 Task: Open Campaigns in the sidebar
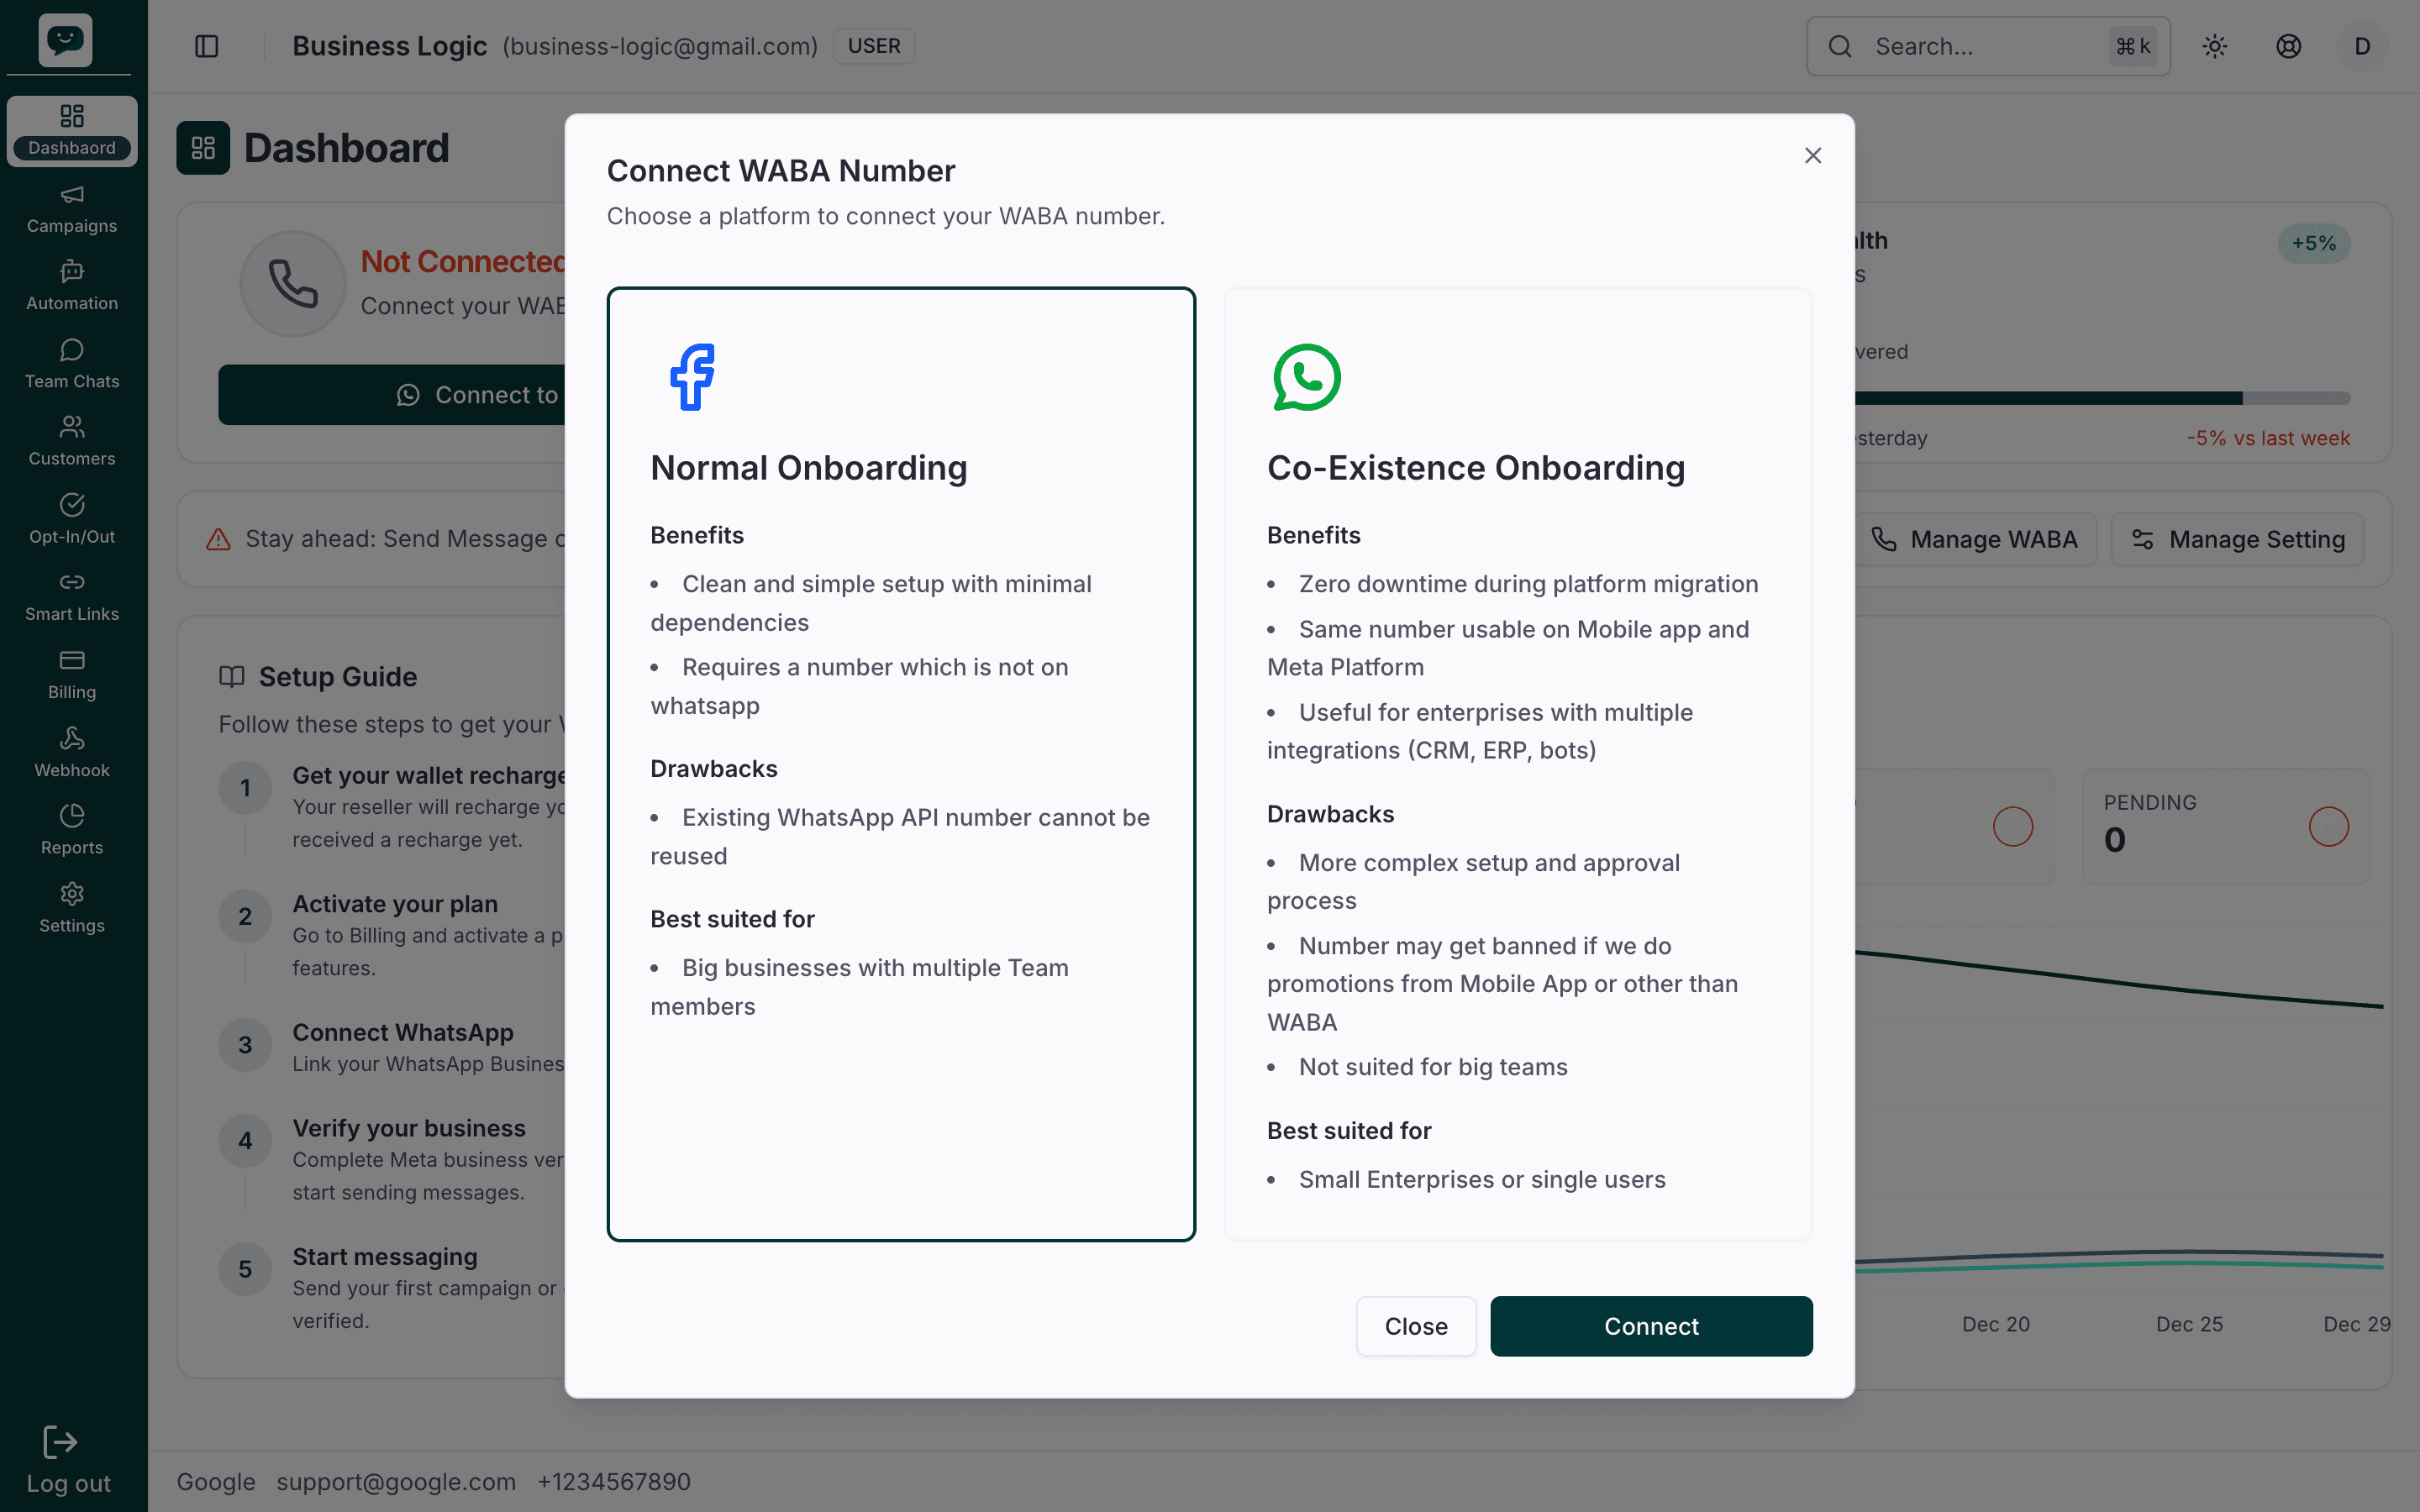(x=72, y=210)
